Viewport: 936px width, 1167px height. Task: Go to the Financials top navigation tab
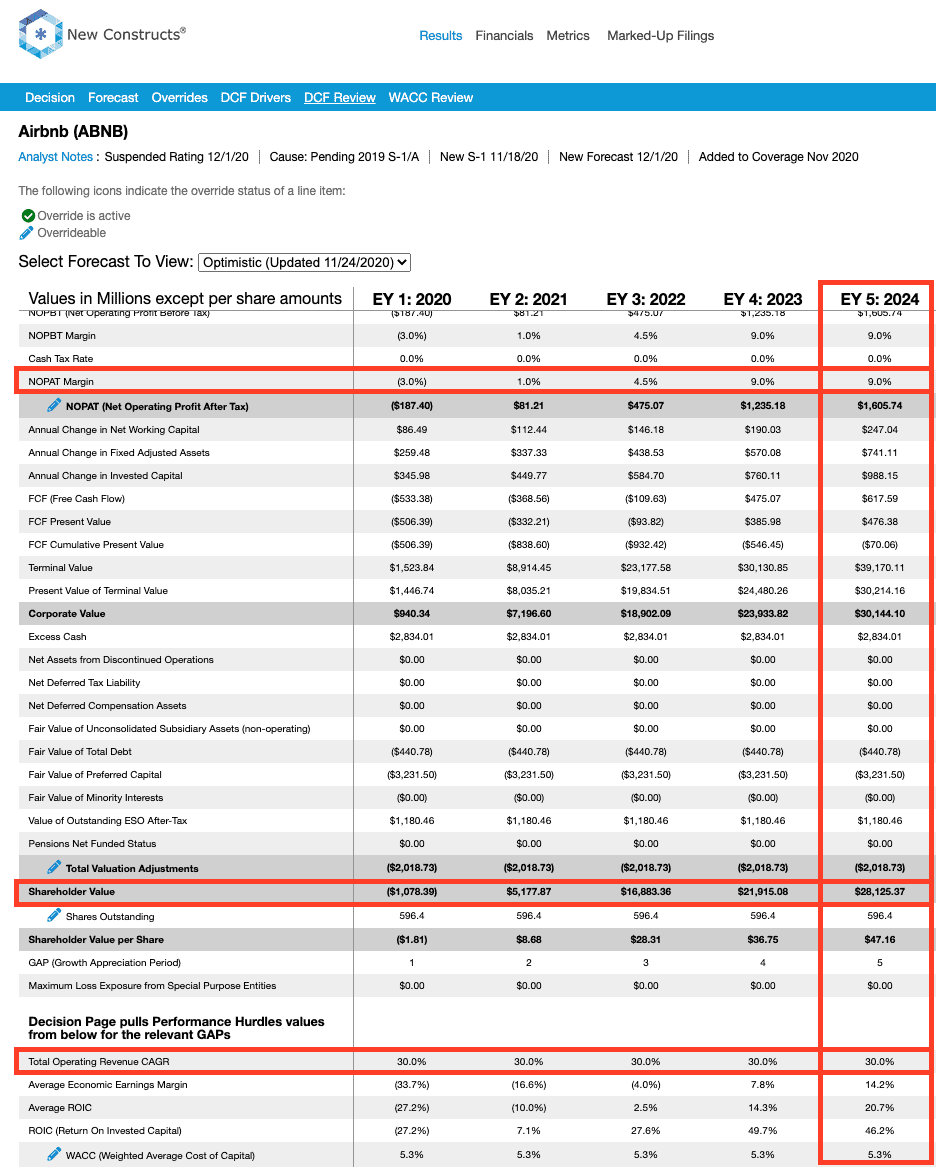(504, 36)
